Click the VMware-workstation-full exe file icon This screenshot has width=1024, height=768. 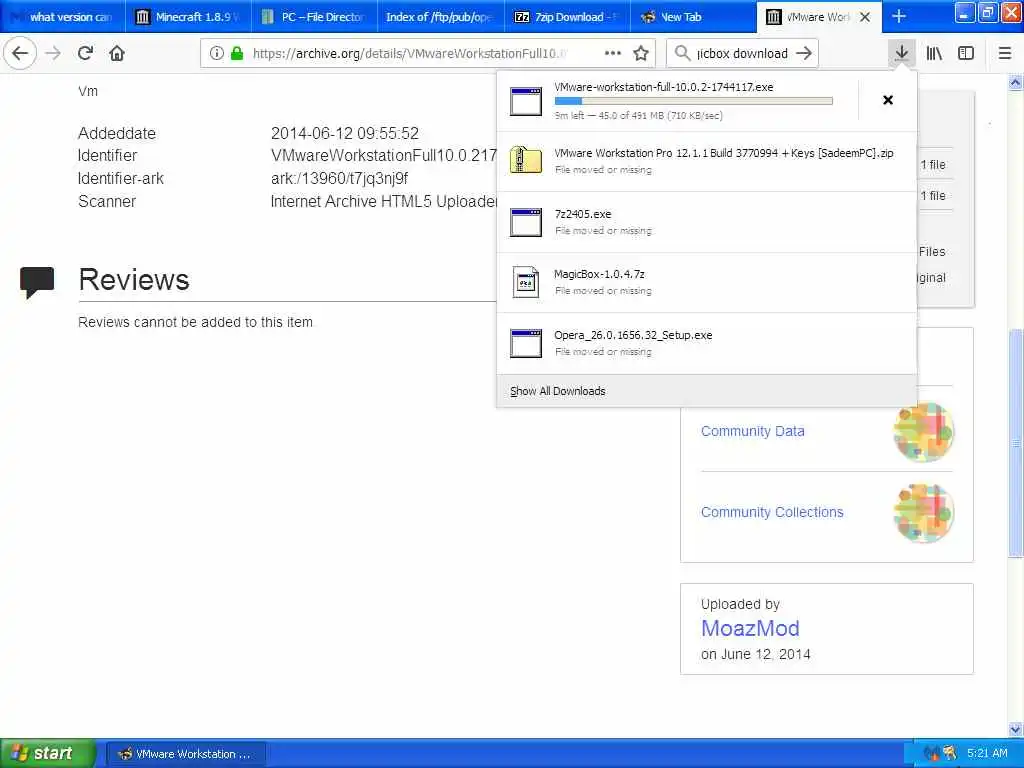[x=526, y=101]
